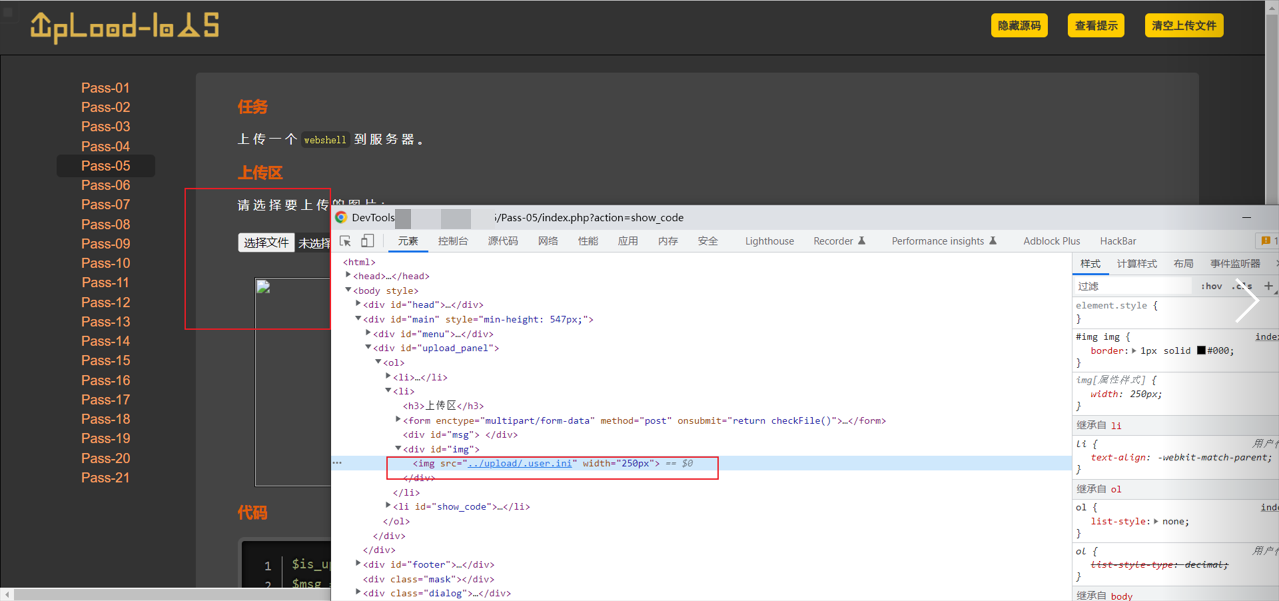The image size is (1279, 601).
Task: Click the black #000 border color swatch
Action: point(1201,351)
